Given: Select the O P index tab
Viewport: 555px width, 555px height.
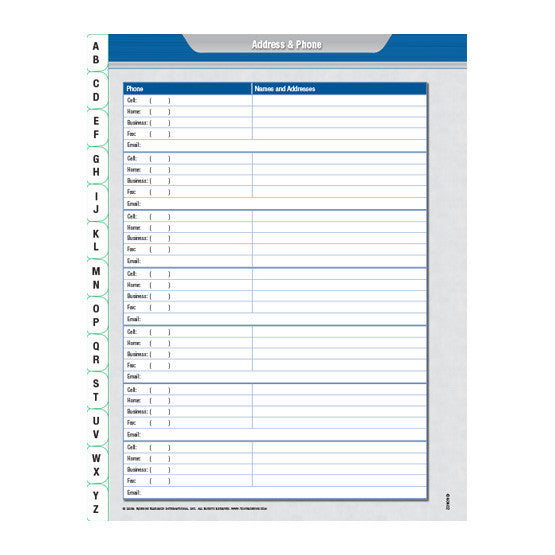Looking at the screenshot, I should pos(97,315).
